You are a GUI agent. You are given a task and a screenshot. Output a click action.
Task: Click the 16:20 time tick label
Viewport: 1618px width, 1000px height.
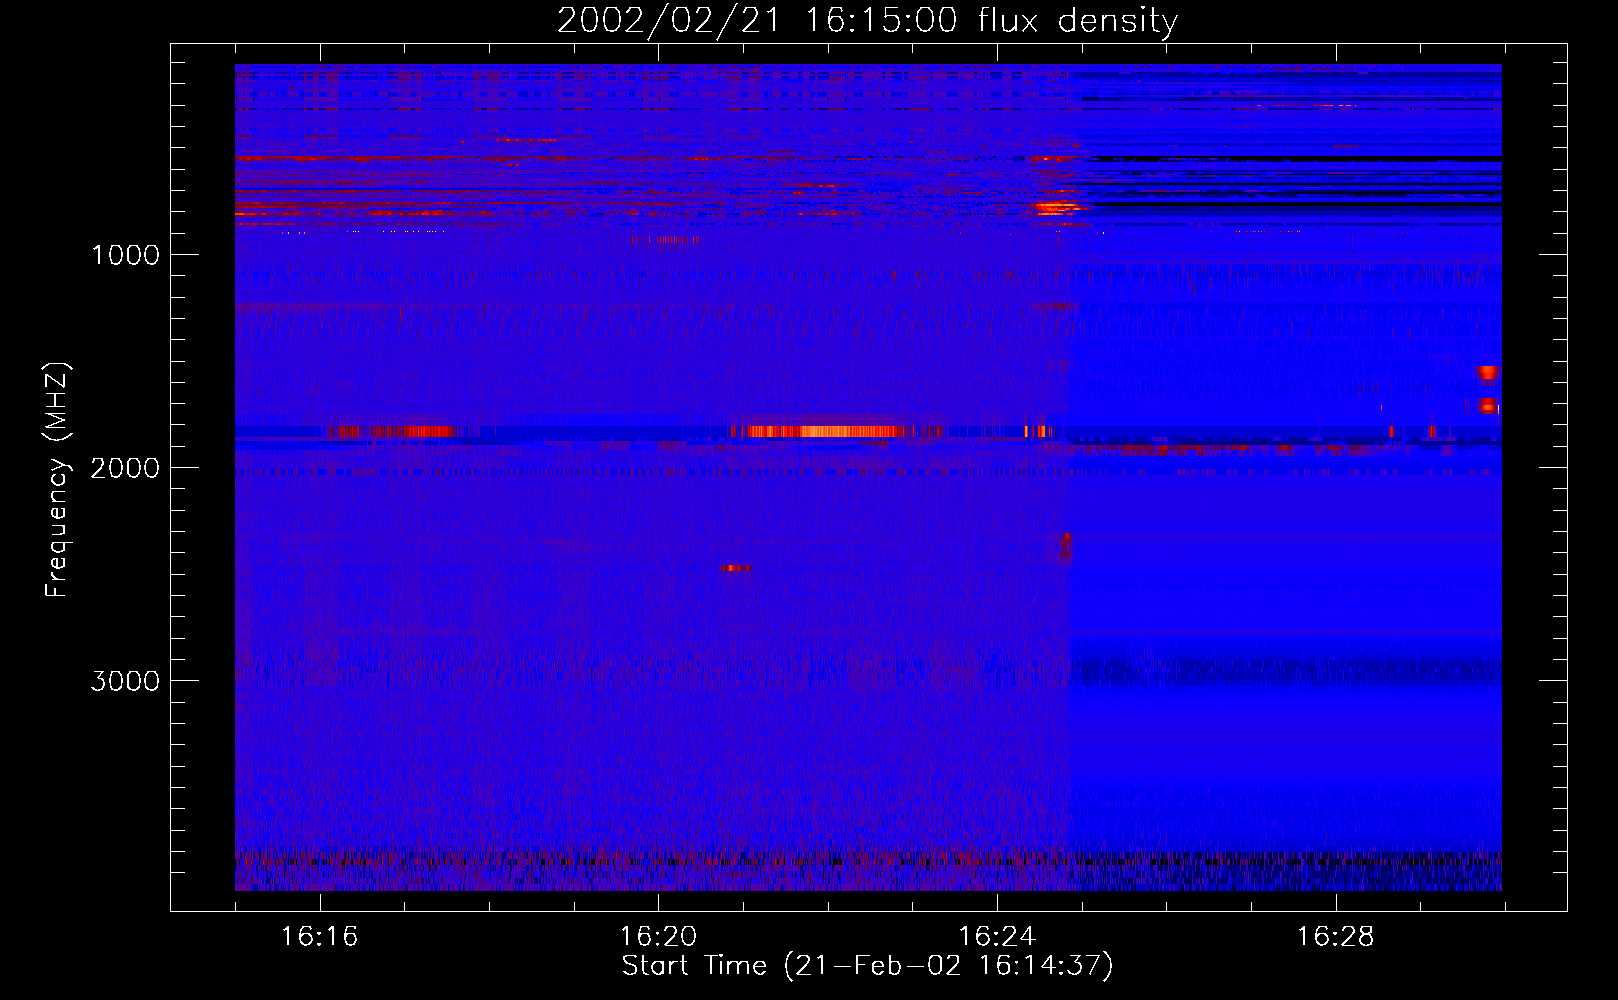pyautogui.click(x=658, y=937)
